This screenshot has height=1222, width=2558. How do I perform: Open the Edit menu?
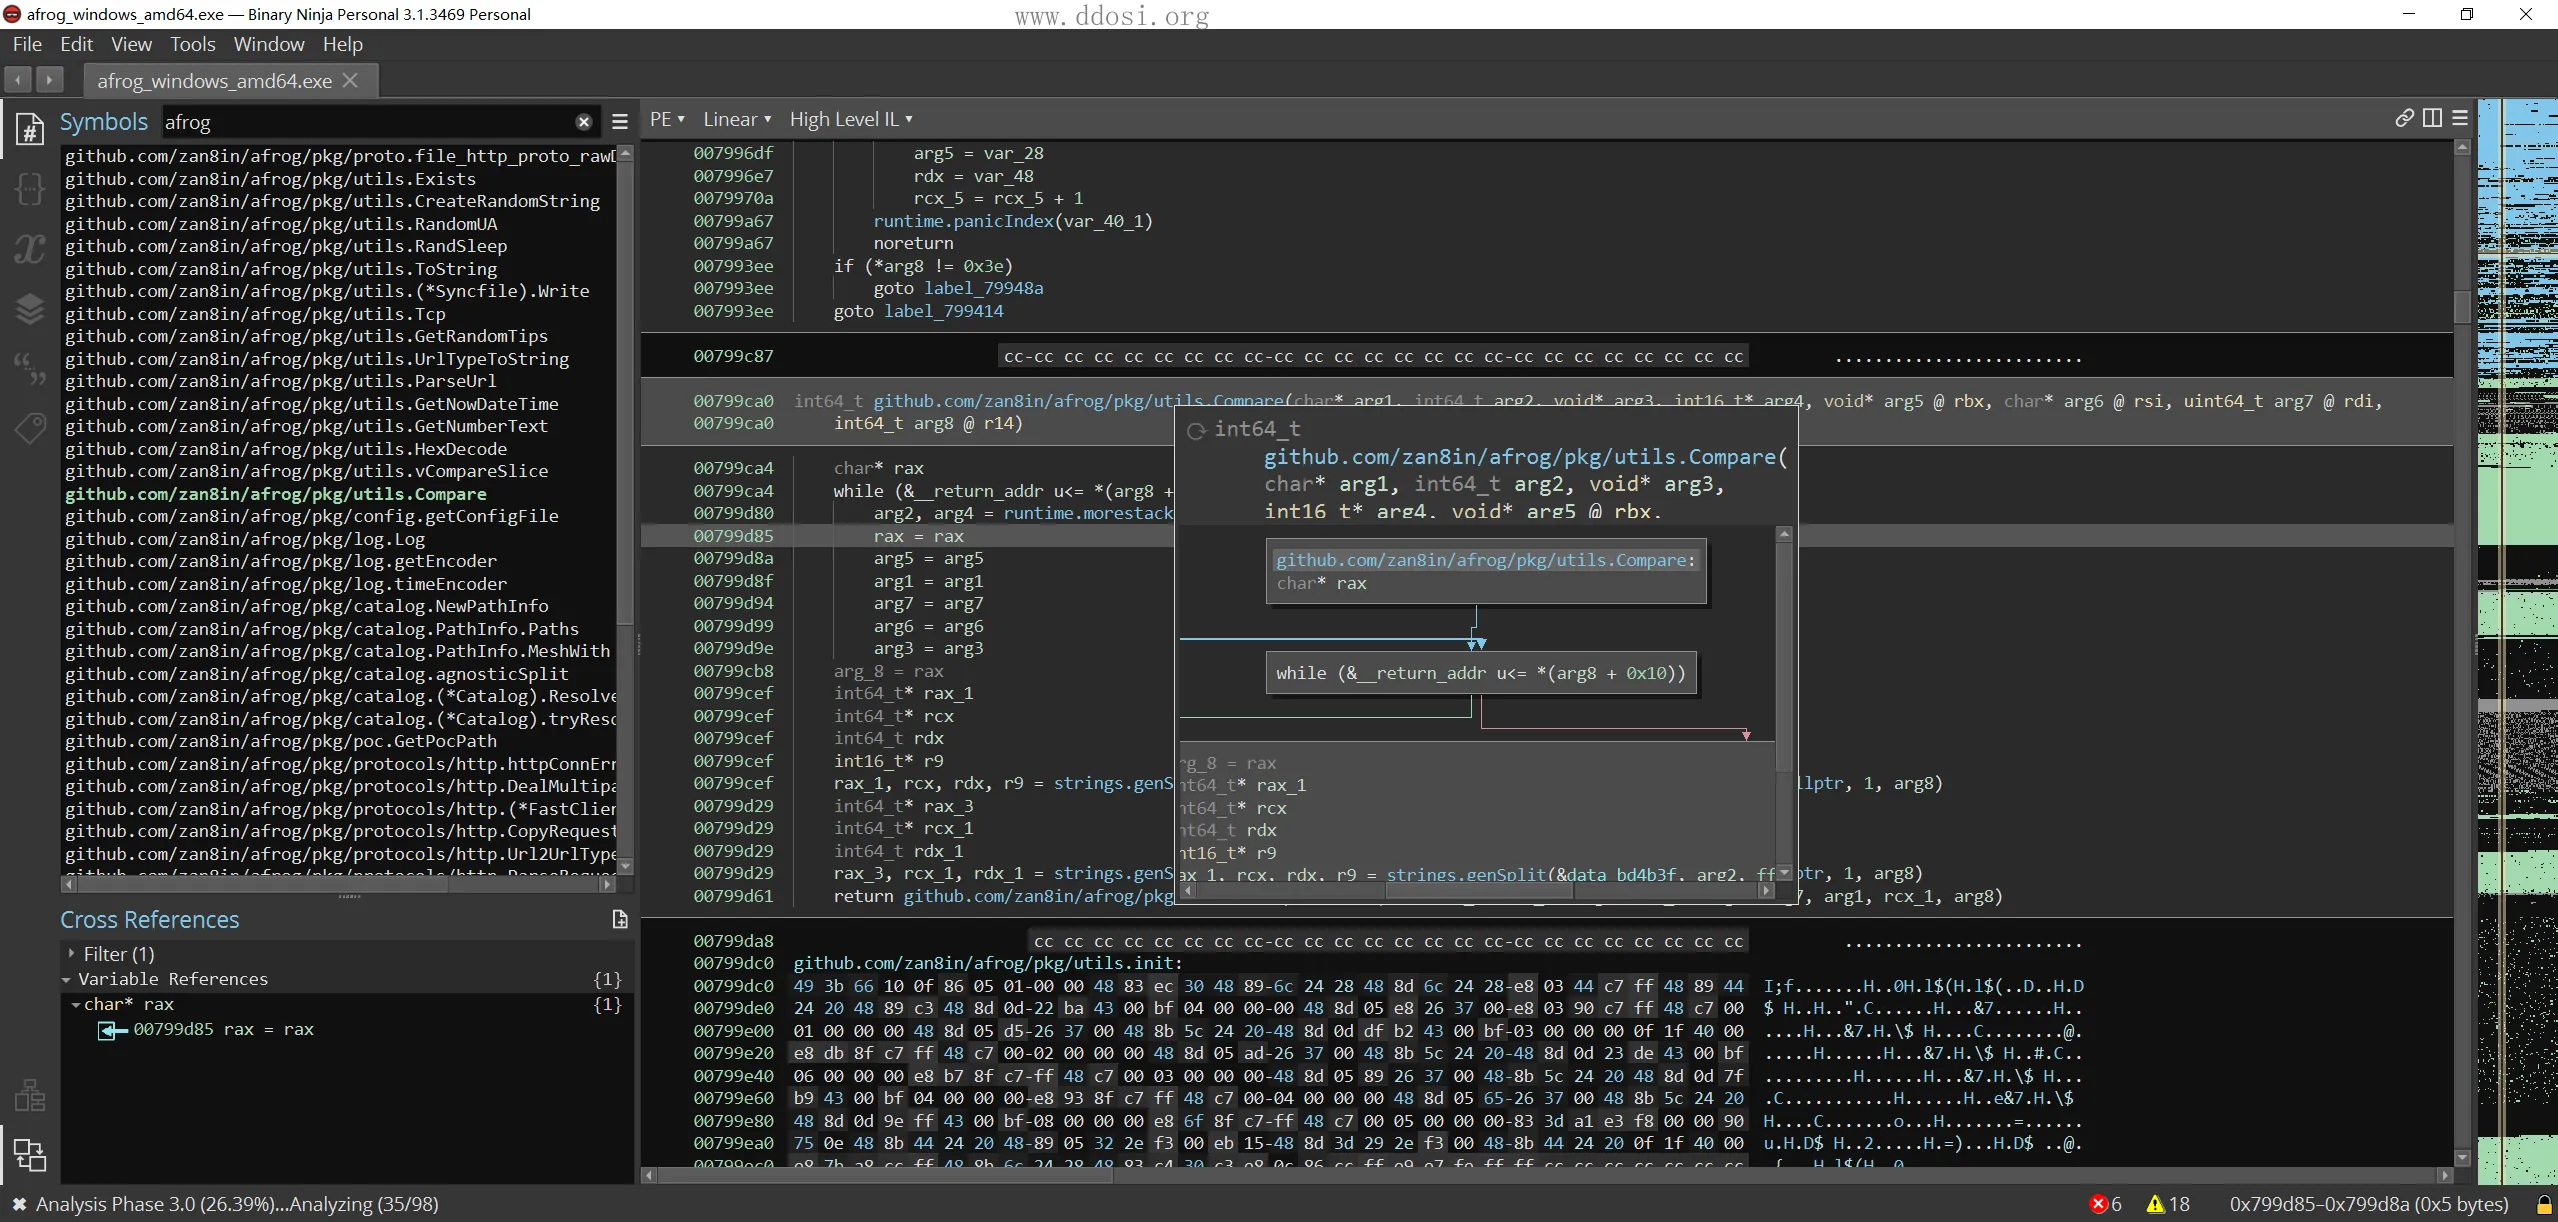tap(76, 44)
